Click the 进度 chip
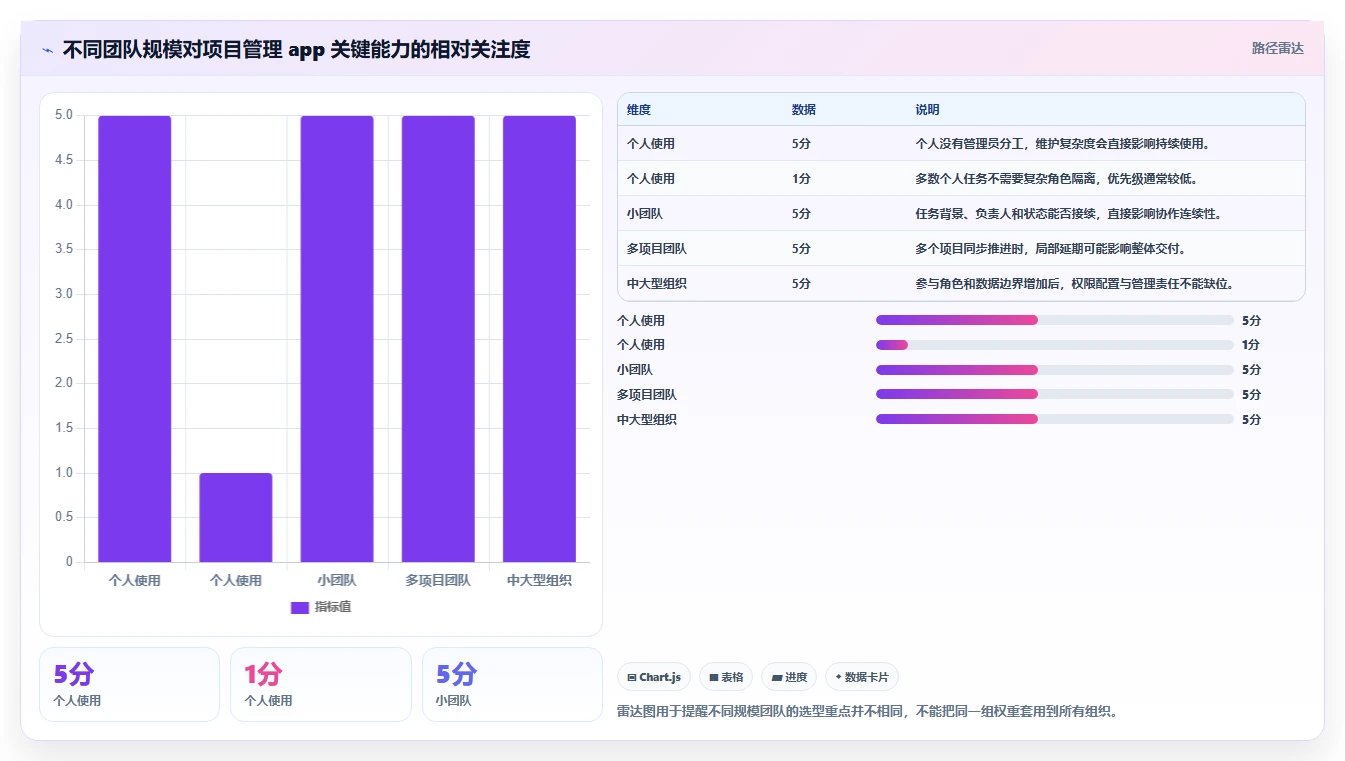The height and width of the screenshot is (761, 1345). [789, 677]
